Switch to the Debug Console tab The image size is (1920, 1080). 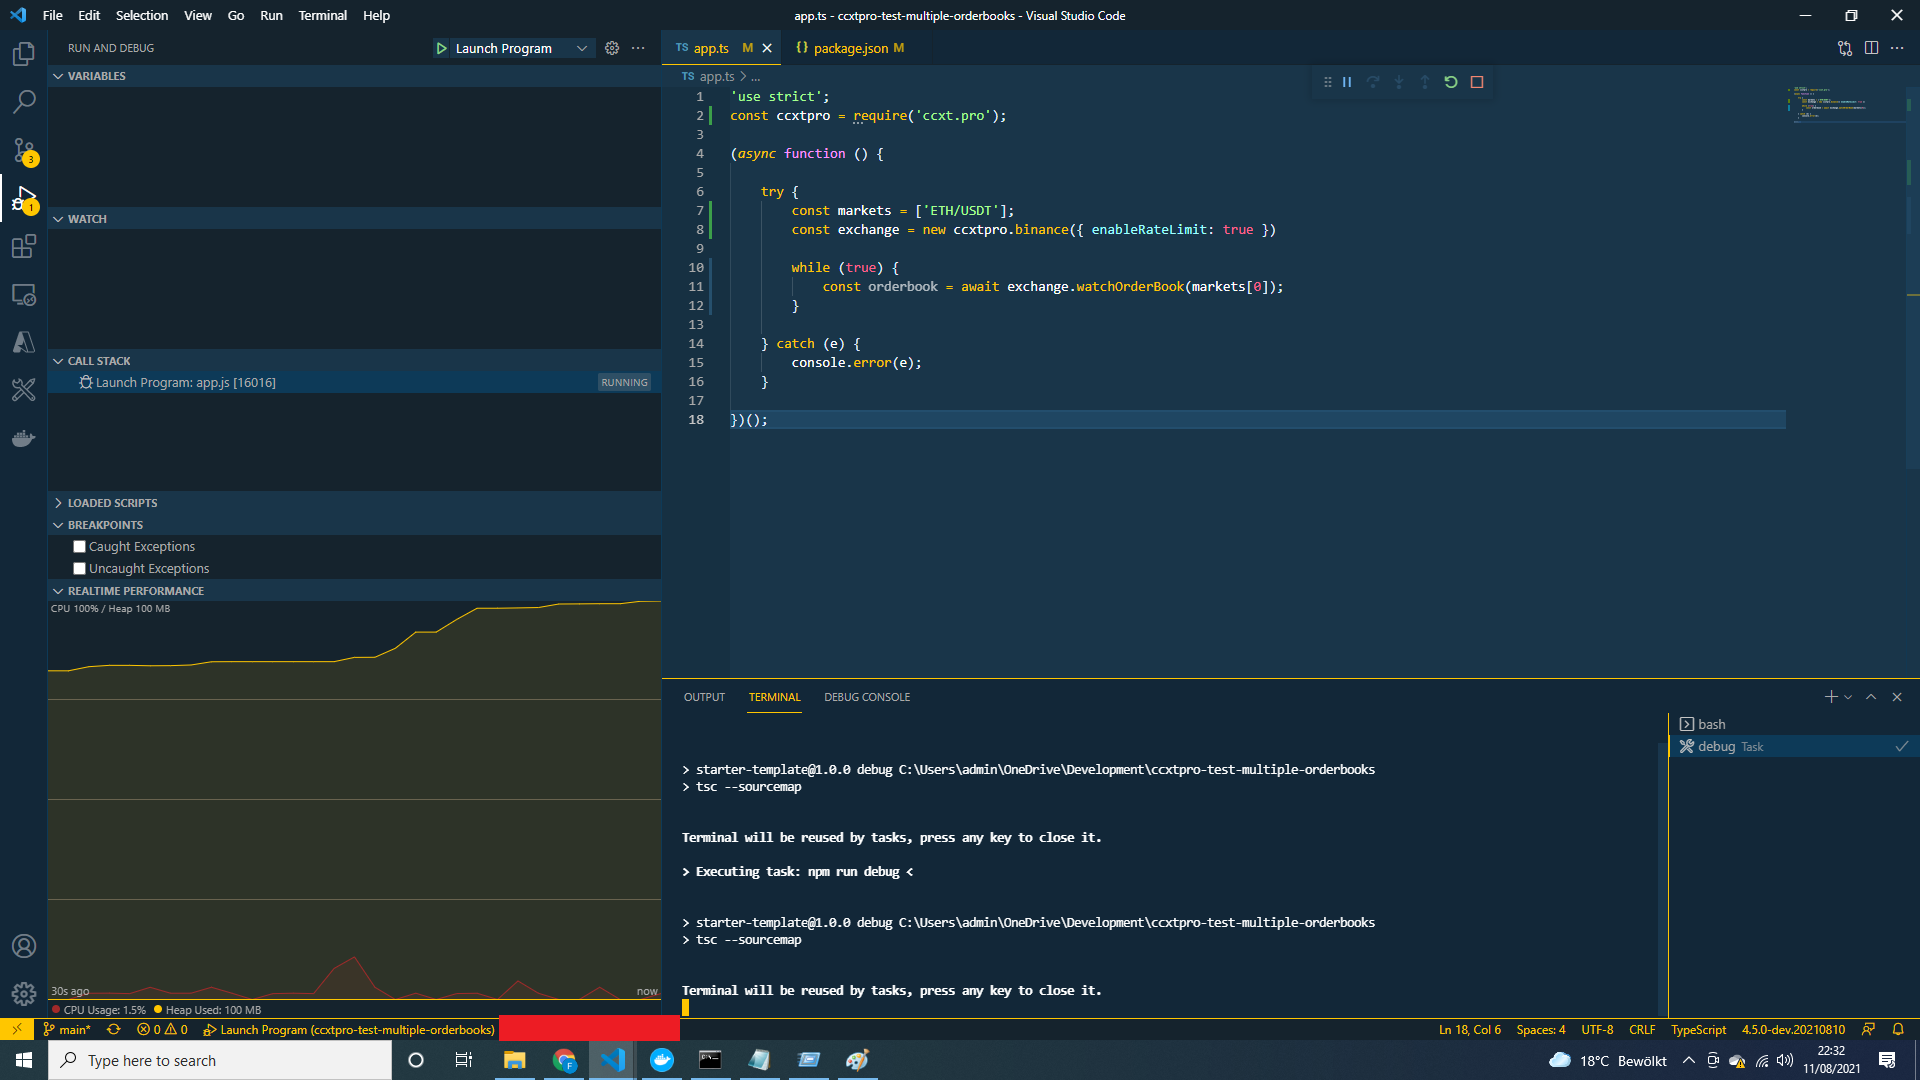pyautogui.click(x=866, y=697)
